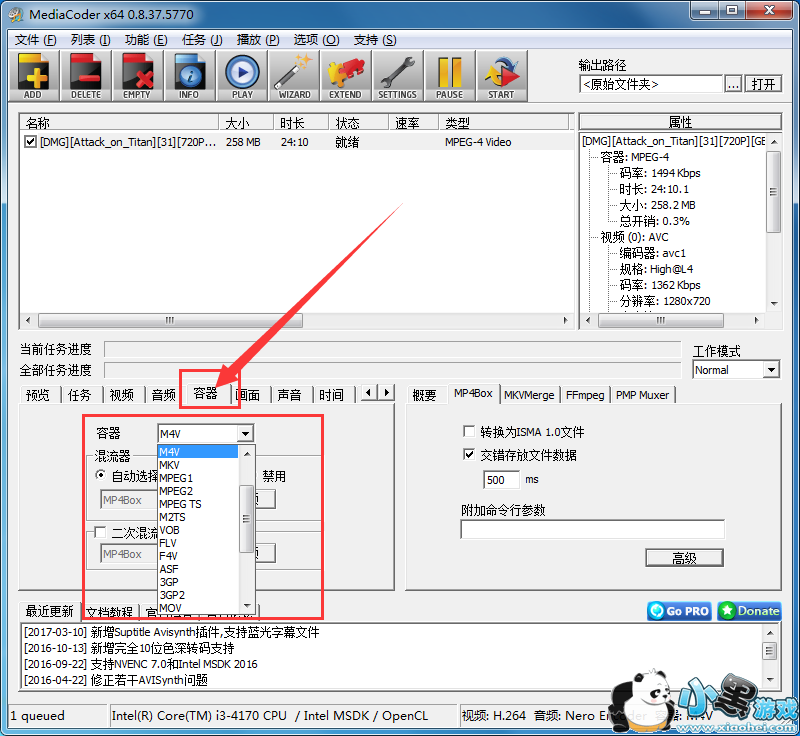Click the news log scroll-down arrow
The height and width of the screenshot is (736, 800).
770,679
